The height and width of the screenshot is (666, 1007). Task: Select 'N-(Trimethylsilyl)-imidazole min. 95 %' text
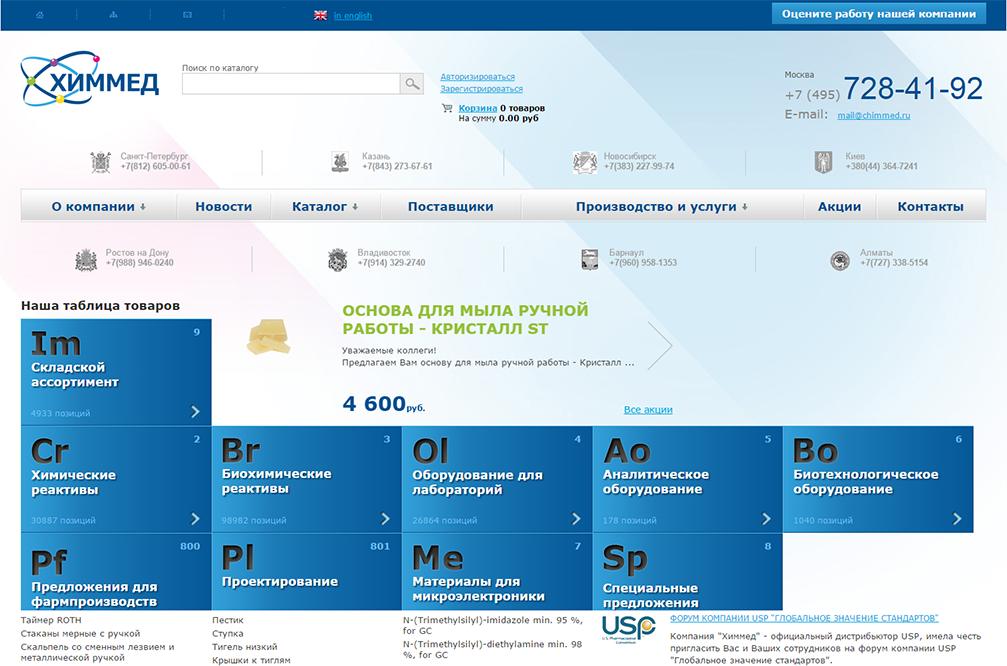pos(493,625)
